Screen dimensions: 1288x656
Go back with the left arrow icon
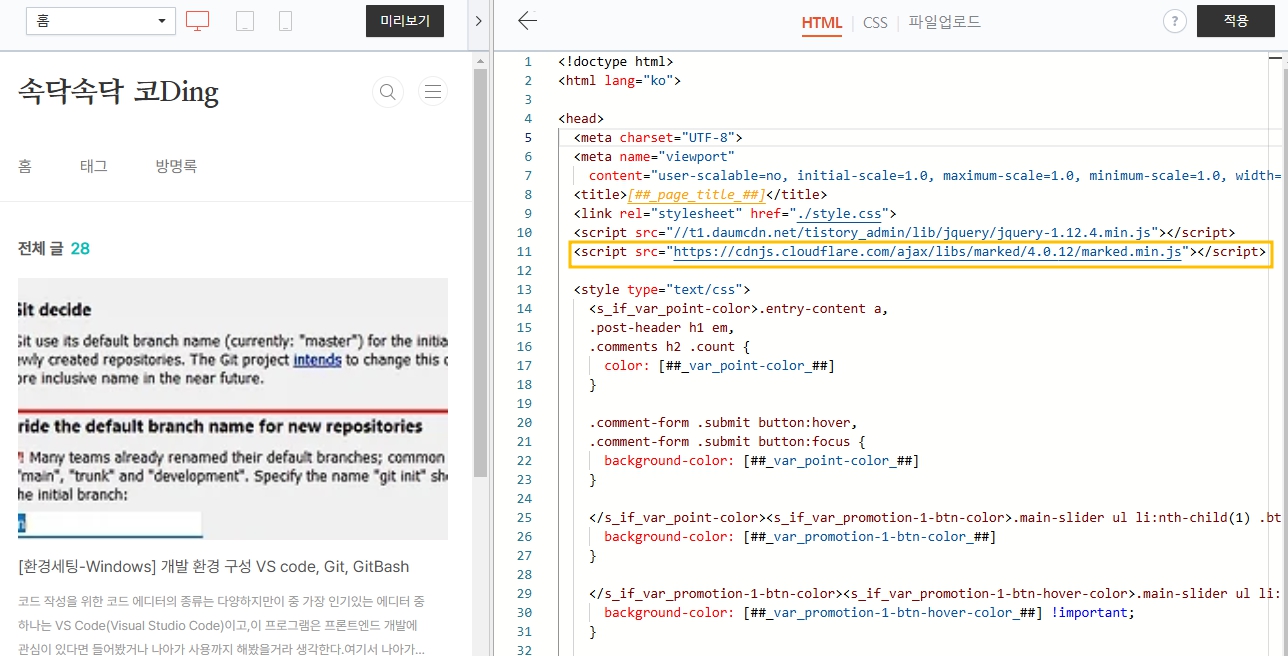pos(528,20)
